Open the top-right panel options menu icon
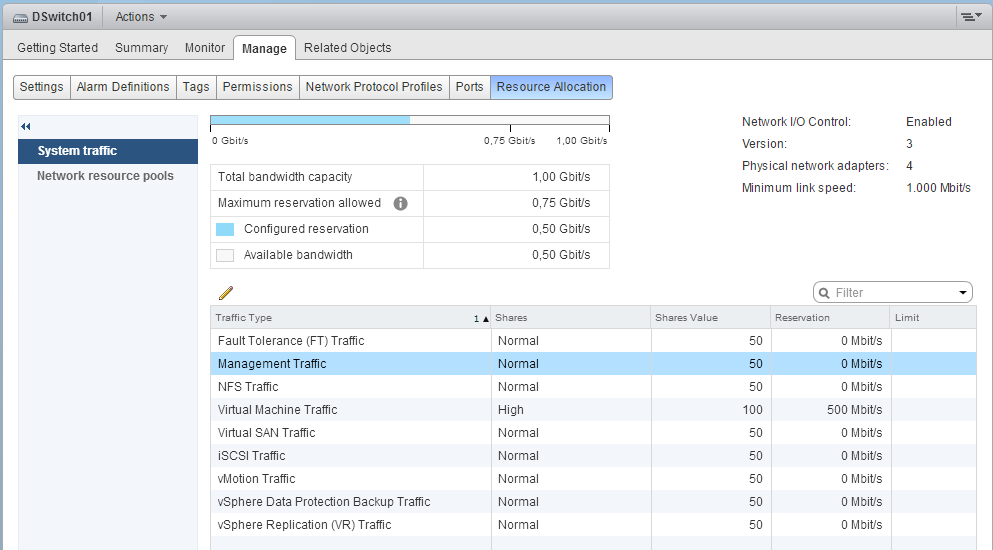The image size is (993, 550). click(968, 17)
